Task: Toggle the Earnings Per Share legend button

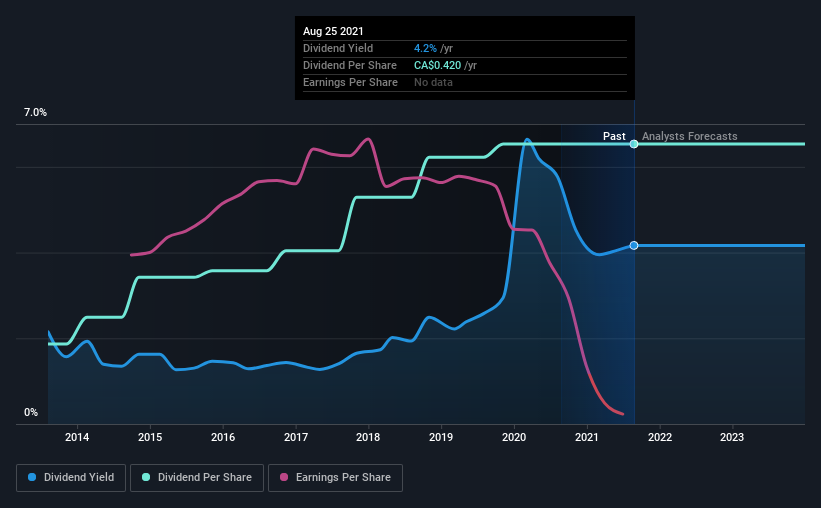Action: point(335,478)
